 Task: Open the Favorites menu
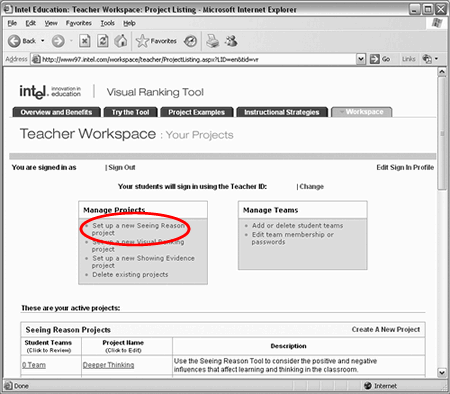[79, 23]
